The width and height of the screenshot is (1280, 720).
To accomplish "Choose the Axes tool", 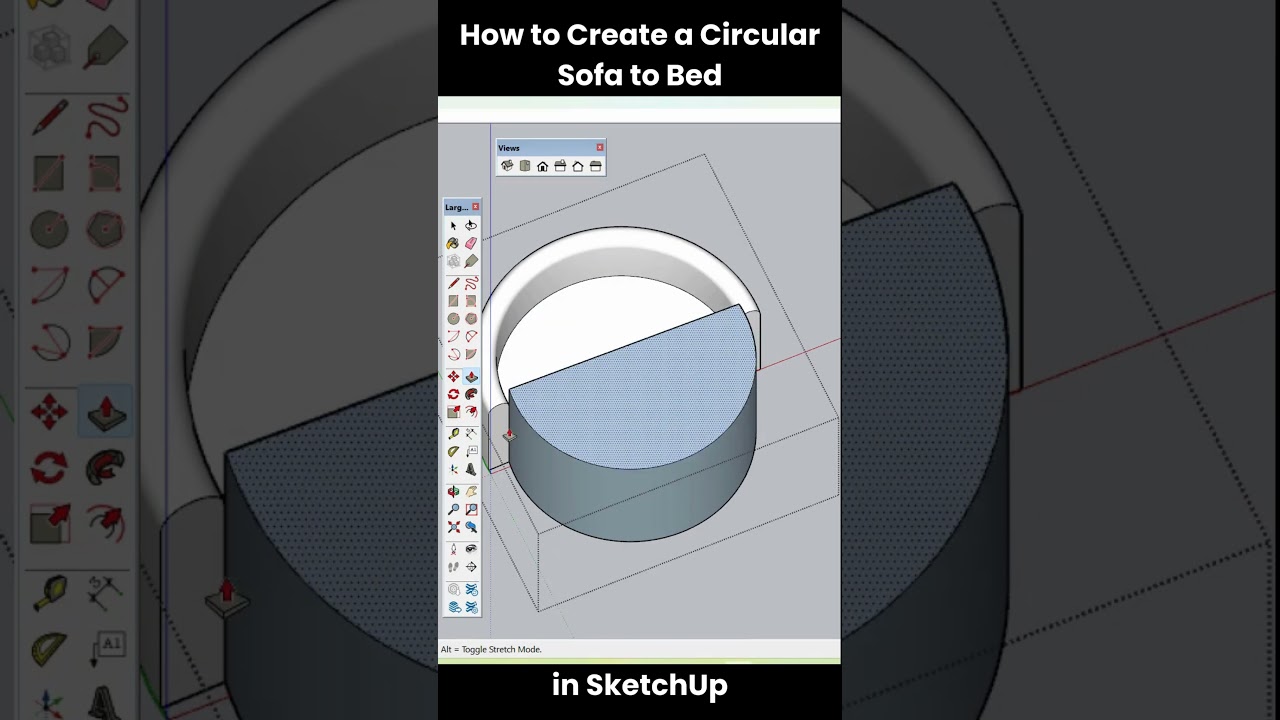I will pyautogui.click(x=453, y=469).
